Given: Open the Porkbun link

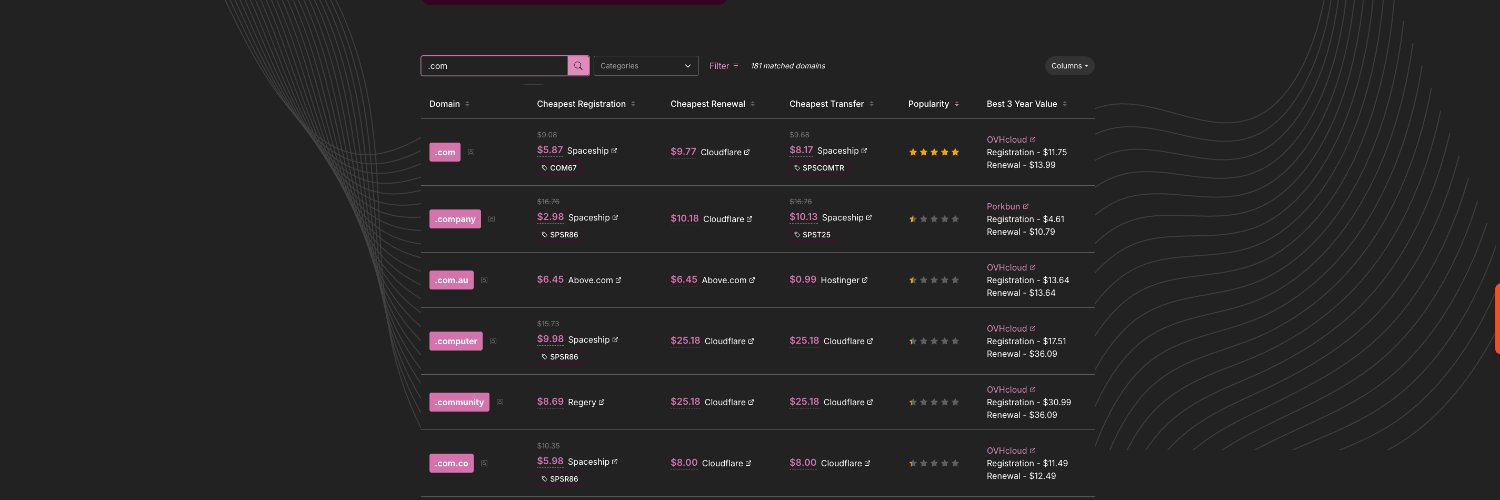Looking at the screenshot, I should click(1008, 206).
